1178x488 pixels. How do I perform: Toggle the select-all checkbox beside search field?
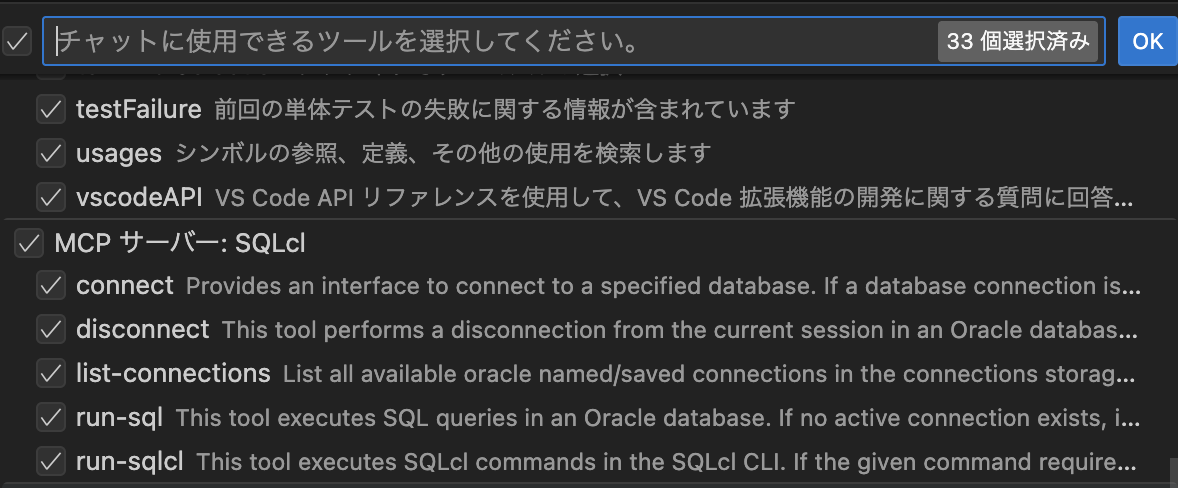[19, 41]
